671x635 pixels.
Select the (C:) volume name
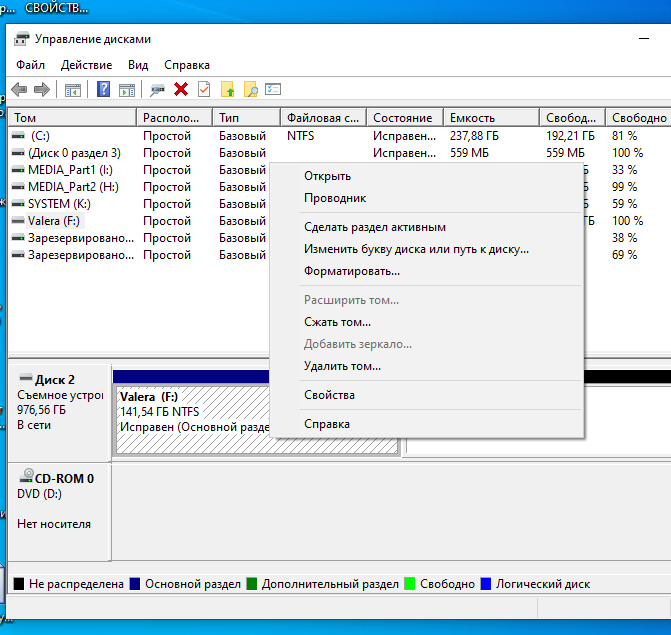coord(40,136)
